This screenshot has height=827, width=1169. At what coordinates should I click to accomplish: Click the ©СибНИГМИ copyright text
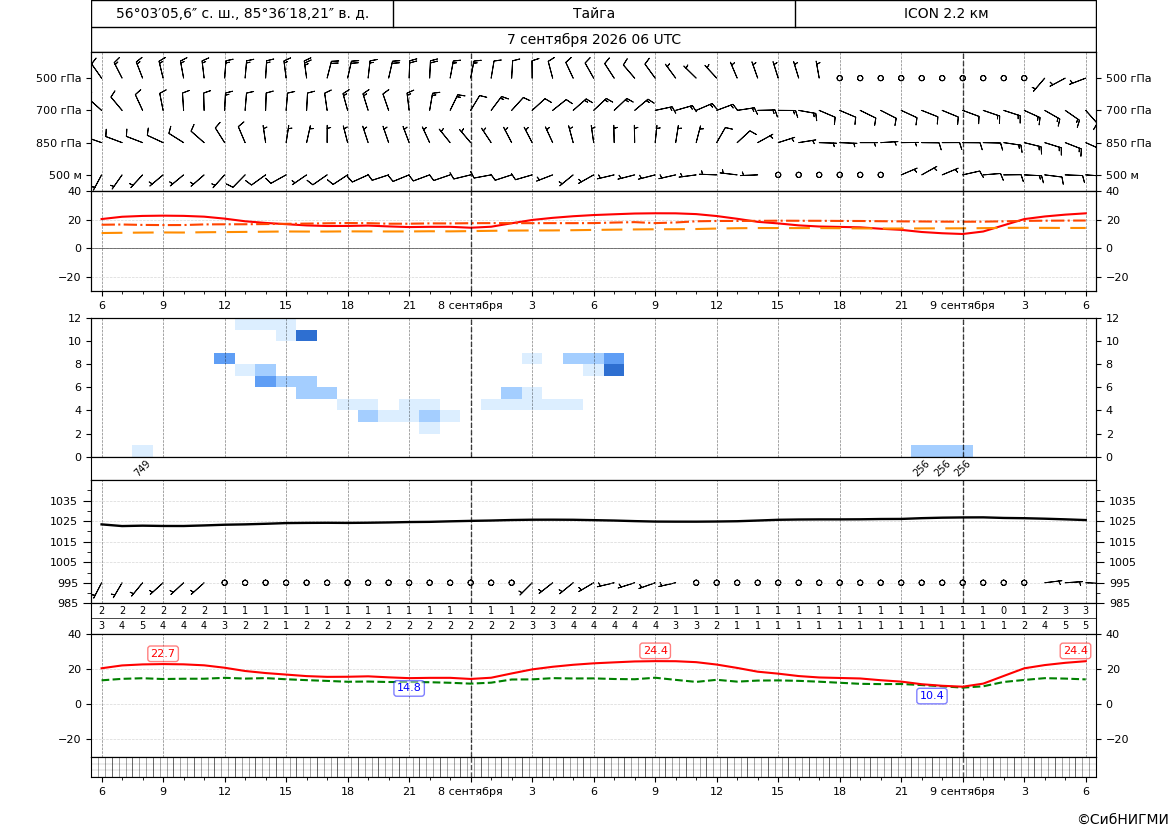click(x=1123, y=820)
